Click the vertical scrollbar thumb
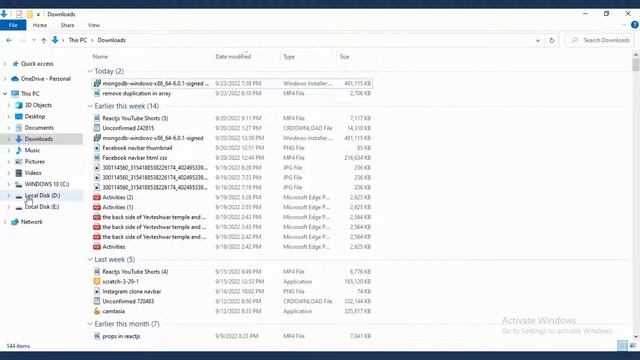This screenshot has width=640, height=360. 636,64
